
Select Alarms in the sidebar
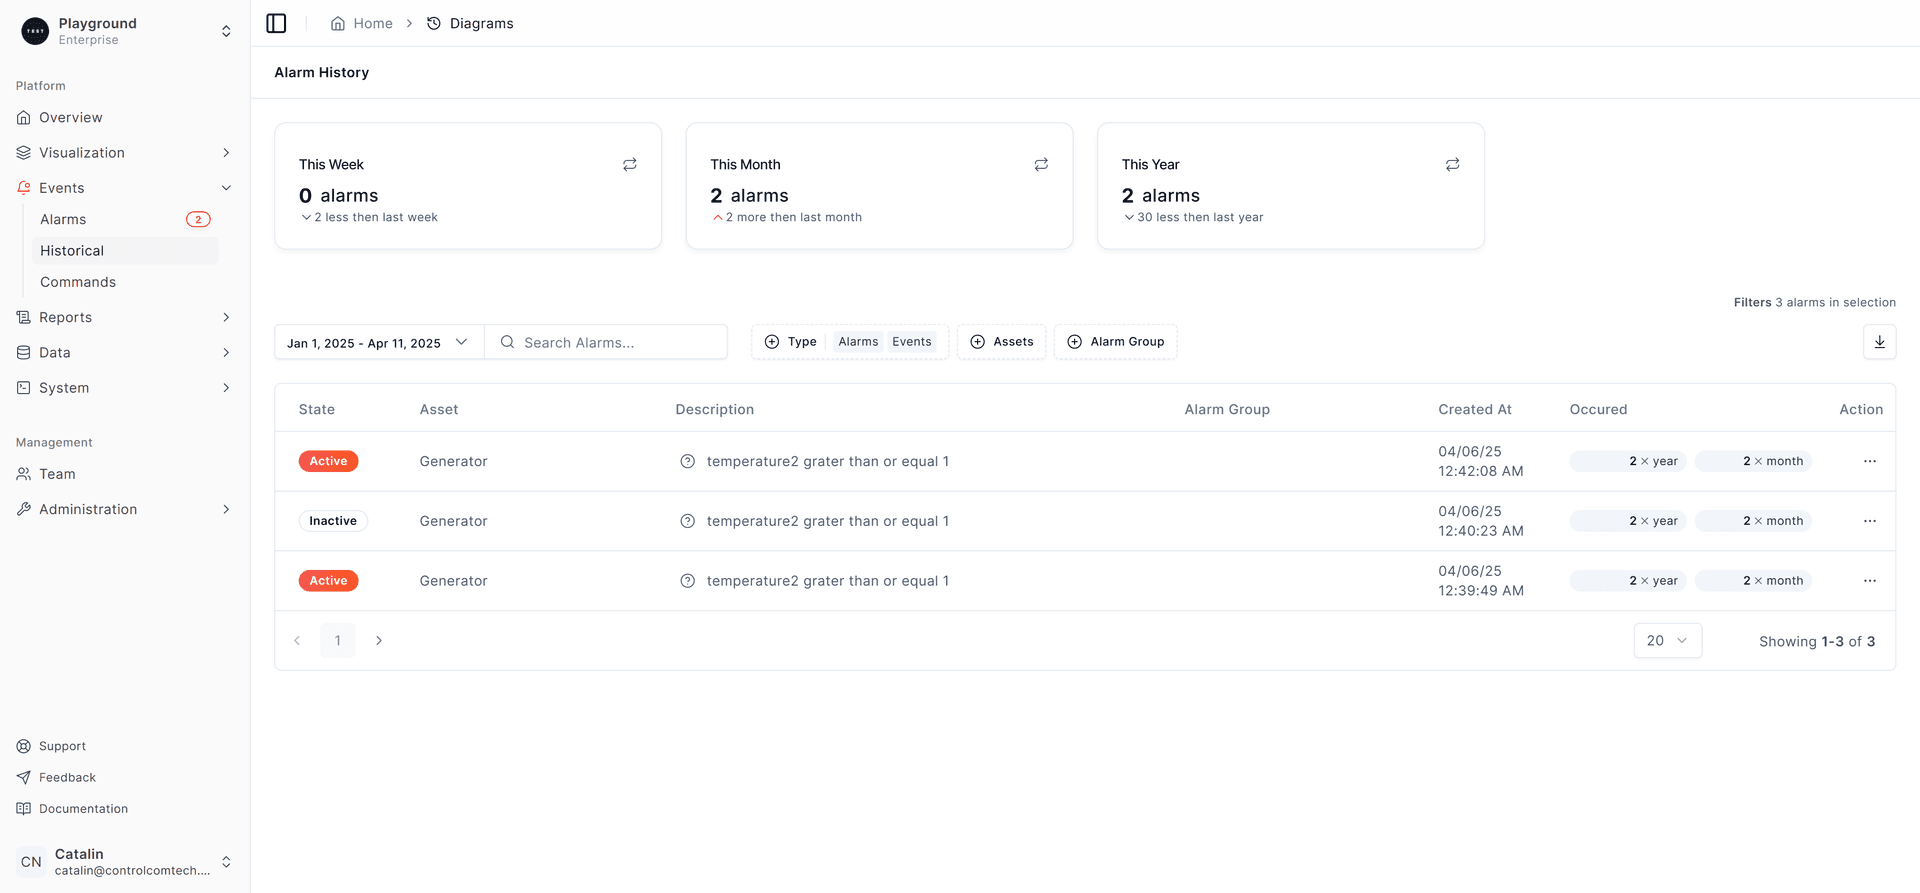63,219
